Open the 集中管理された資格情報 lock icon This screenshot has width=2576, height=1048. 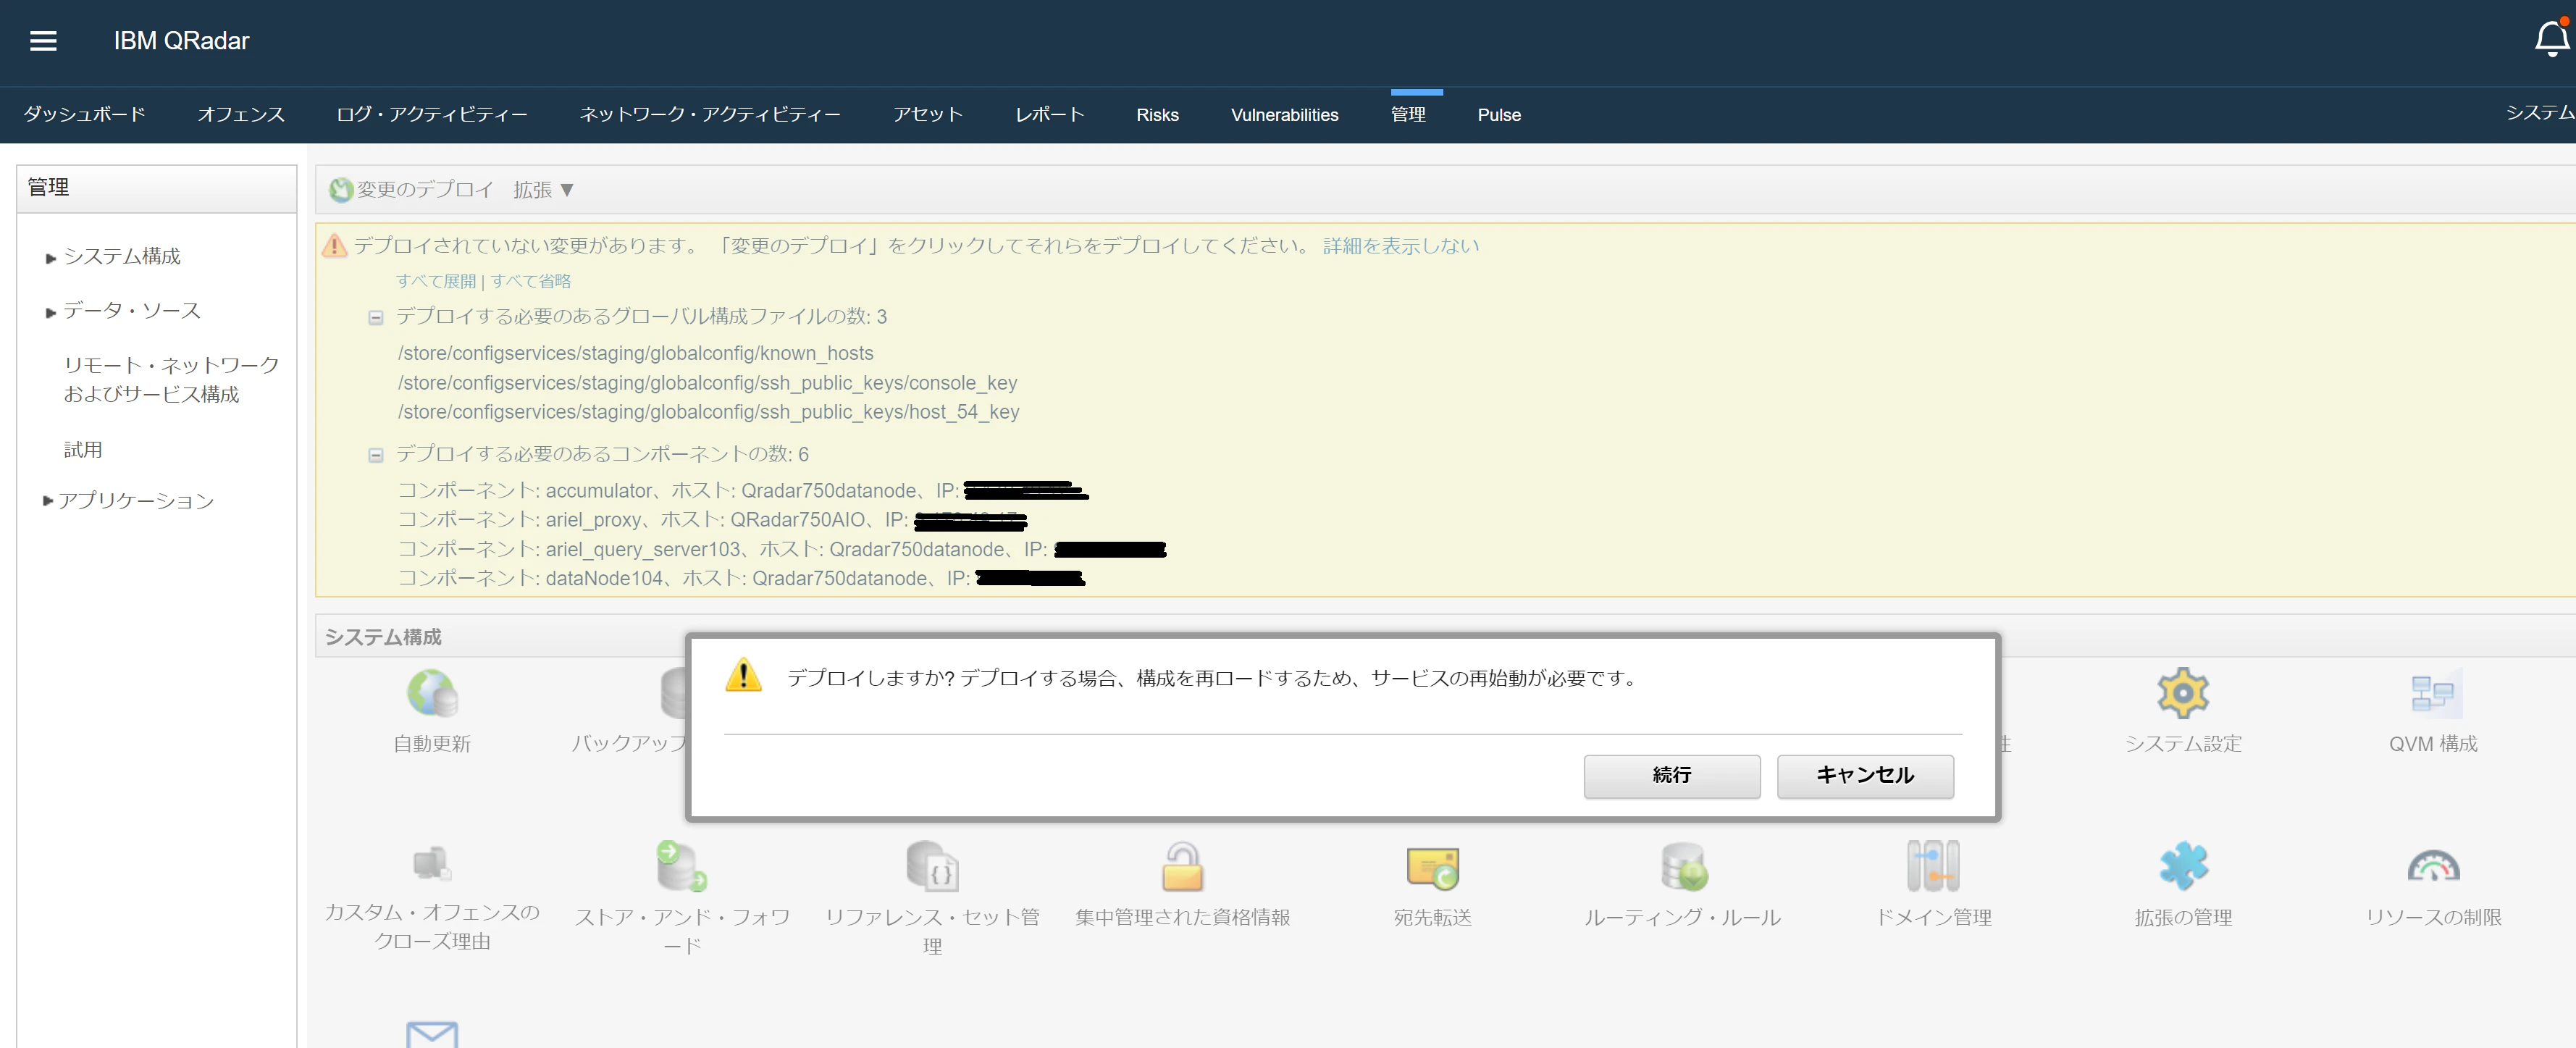[x=1182, y=866]
